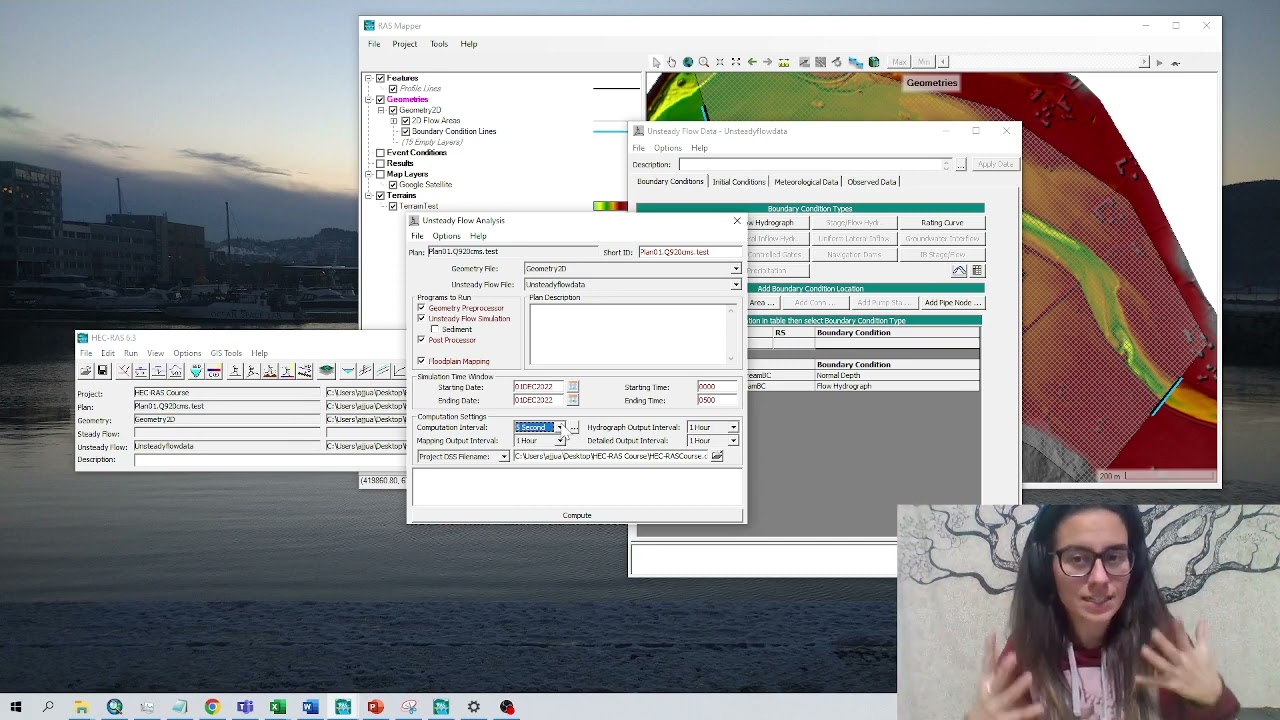The image size is (1280, 720).
Task: Click Add Pipe Node button
Action: [x=951, y=303]
